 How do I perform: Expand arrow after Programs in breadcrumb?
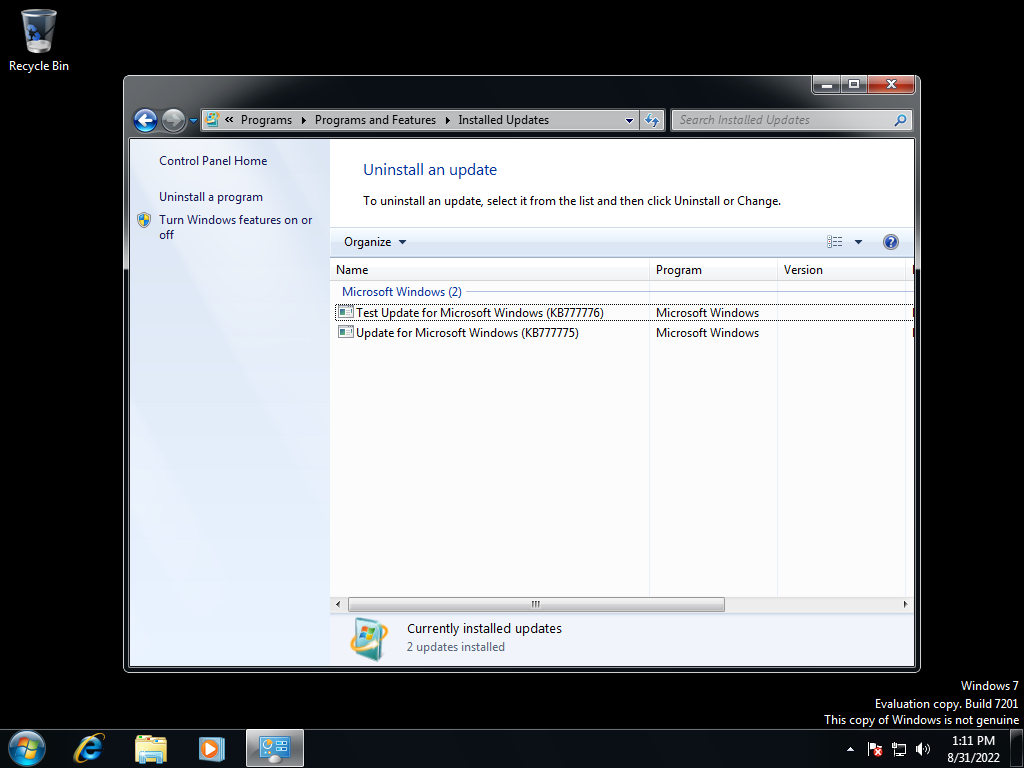coord(304,120)
